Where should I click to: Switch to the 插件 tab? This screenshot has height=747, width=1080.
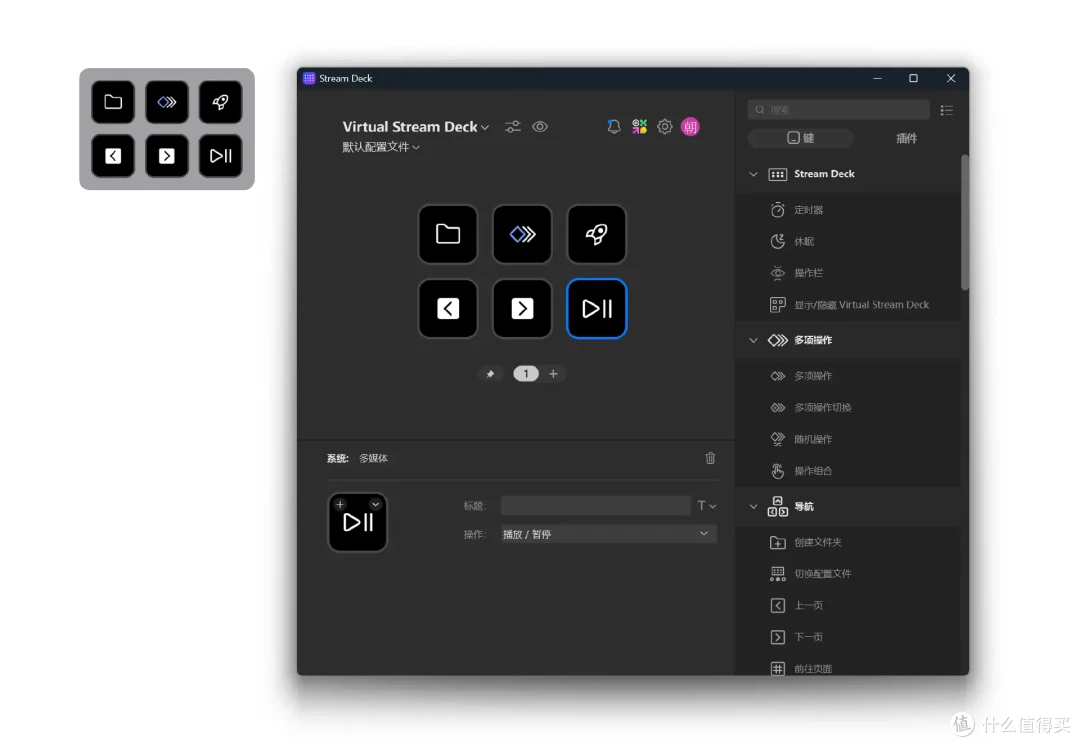tap(906, 138)
